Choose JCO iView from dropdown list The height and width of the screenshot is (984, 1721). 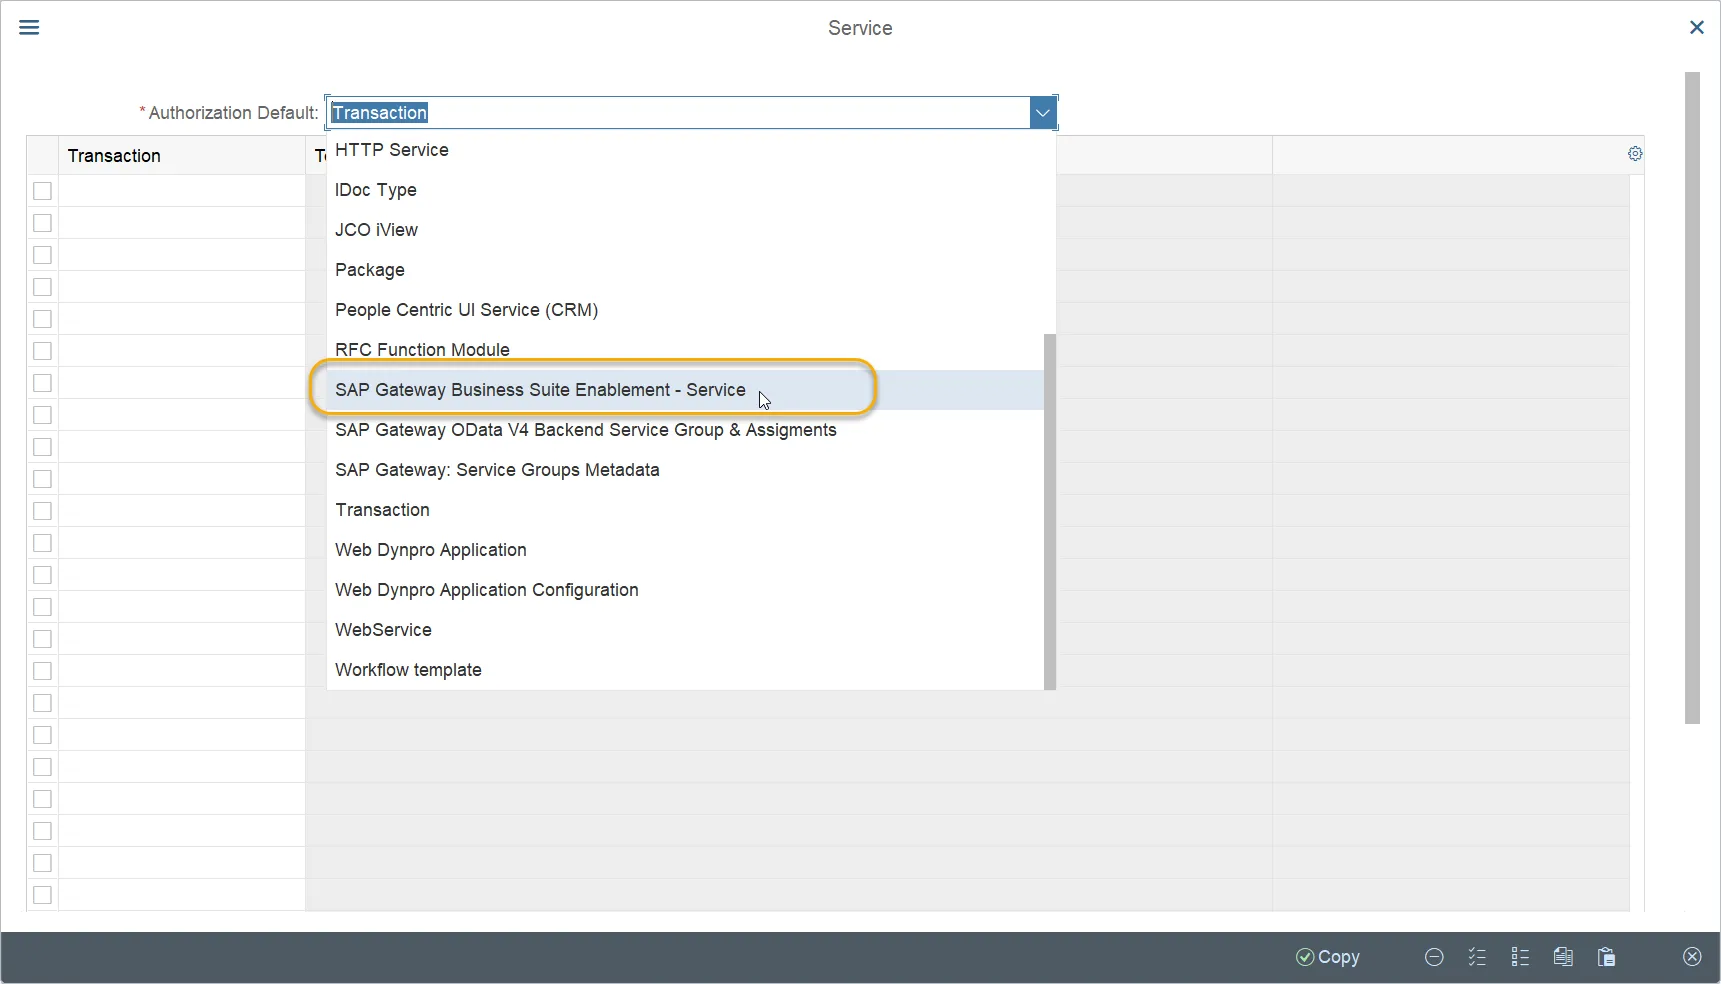685,230
